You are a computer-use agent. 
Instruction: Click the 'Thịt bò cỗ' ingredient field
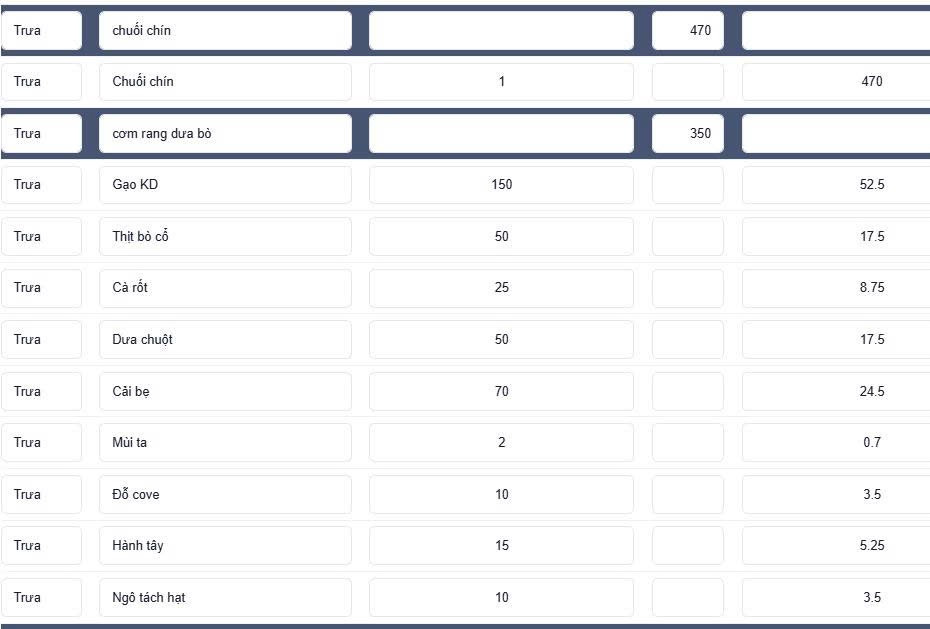coord(225,237)
